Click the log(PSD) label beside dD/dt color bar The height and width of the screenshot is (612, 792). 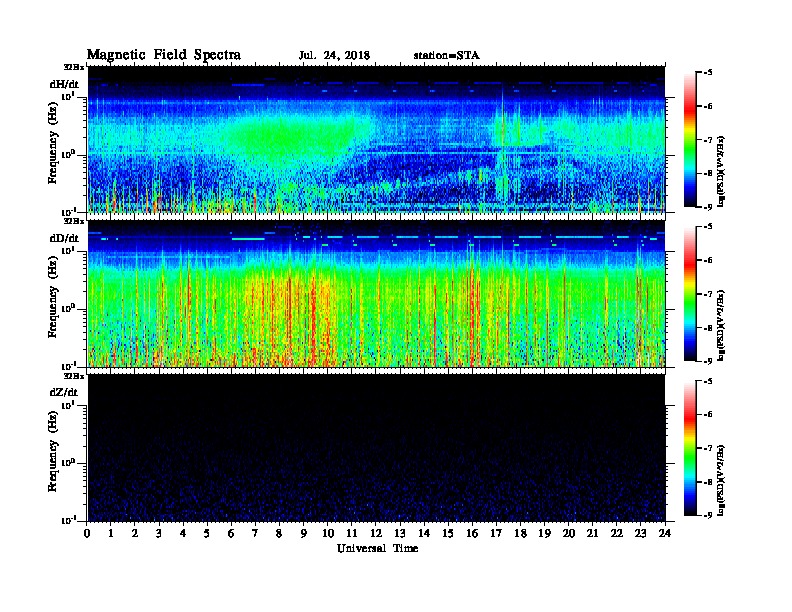click(721, 325)
